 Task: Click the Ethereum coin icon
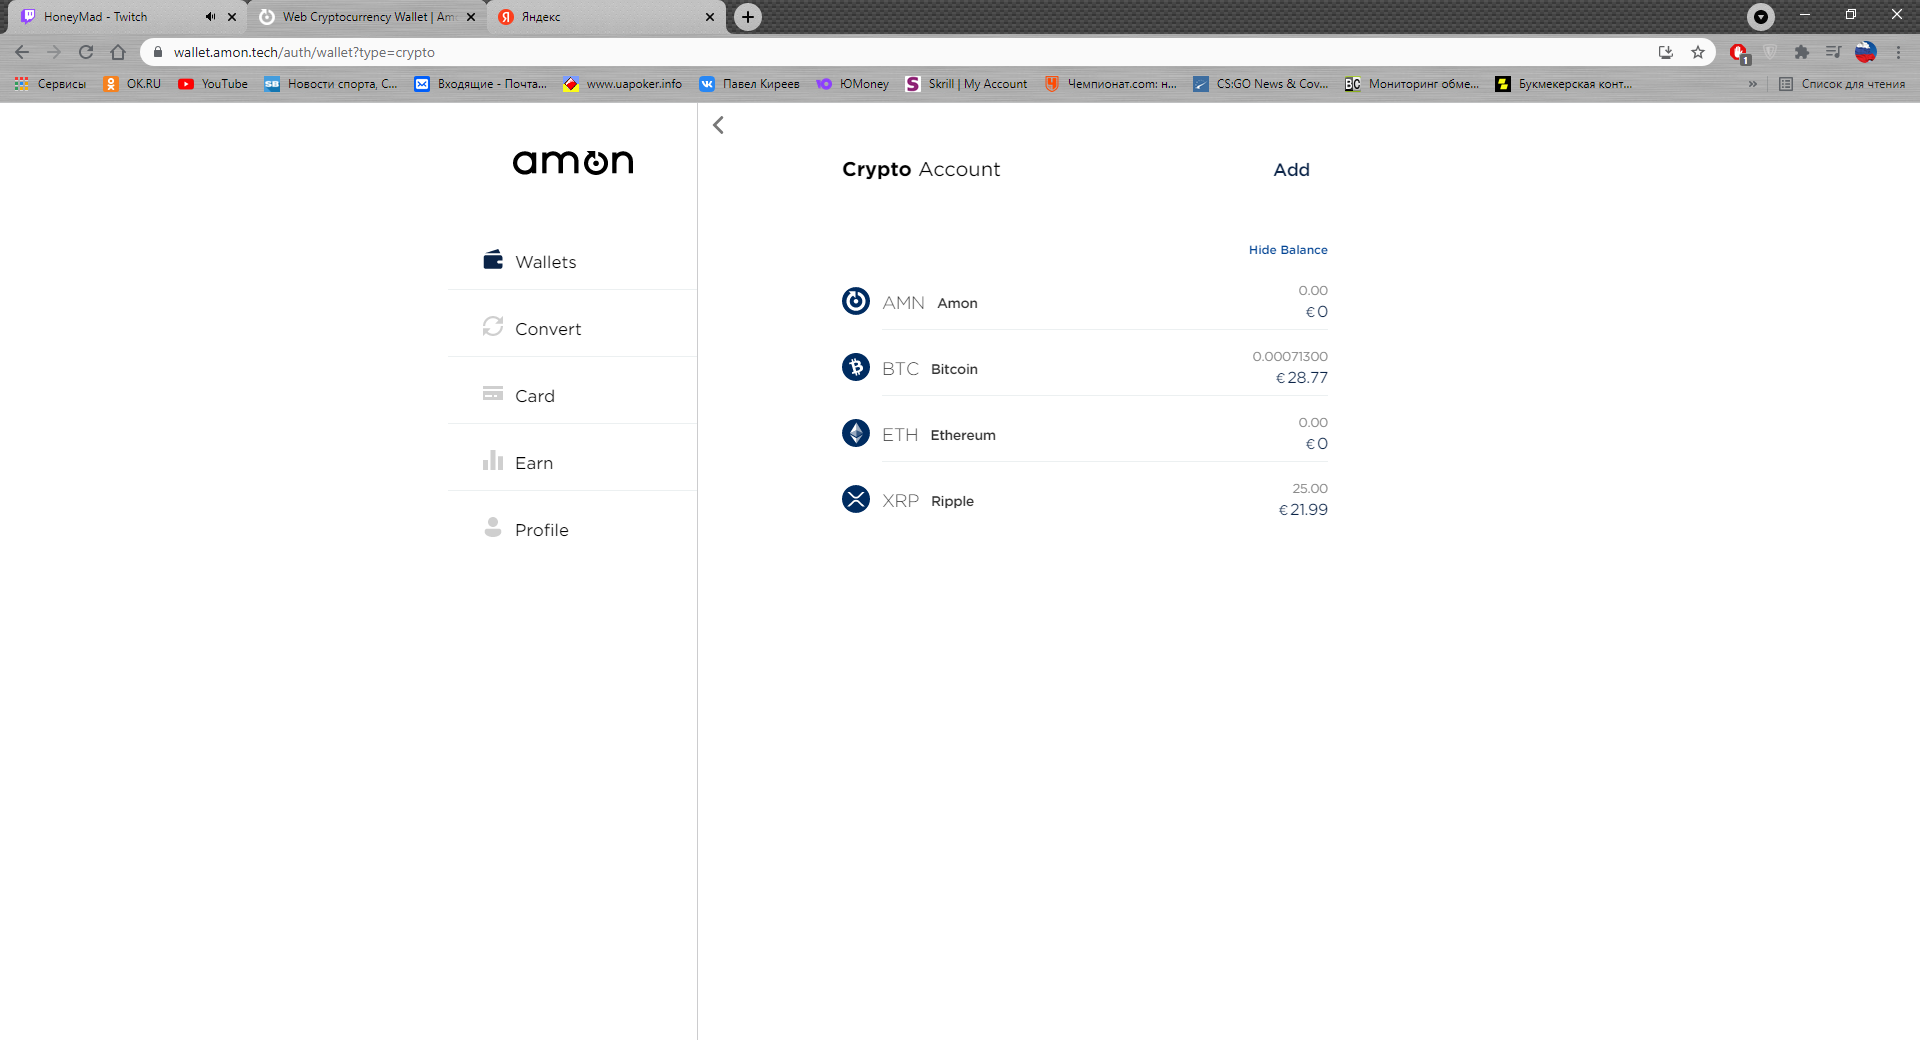(x=856, y=433)
